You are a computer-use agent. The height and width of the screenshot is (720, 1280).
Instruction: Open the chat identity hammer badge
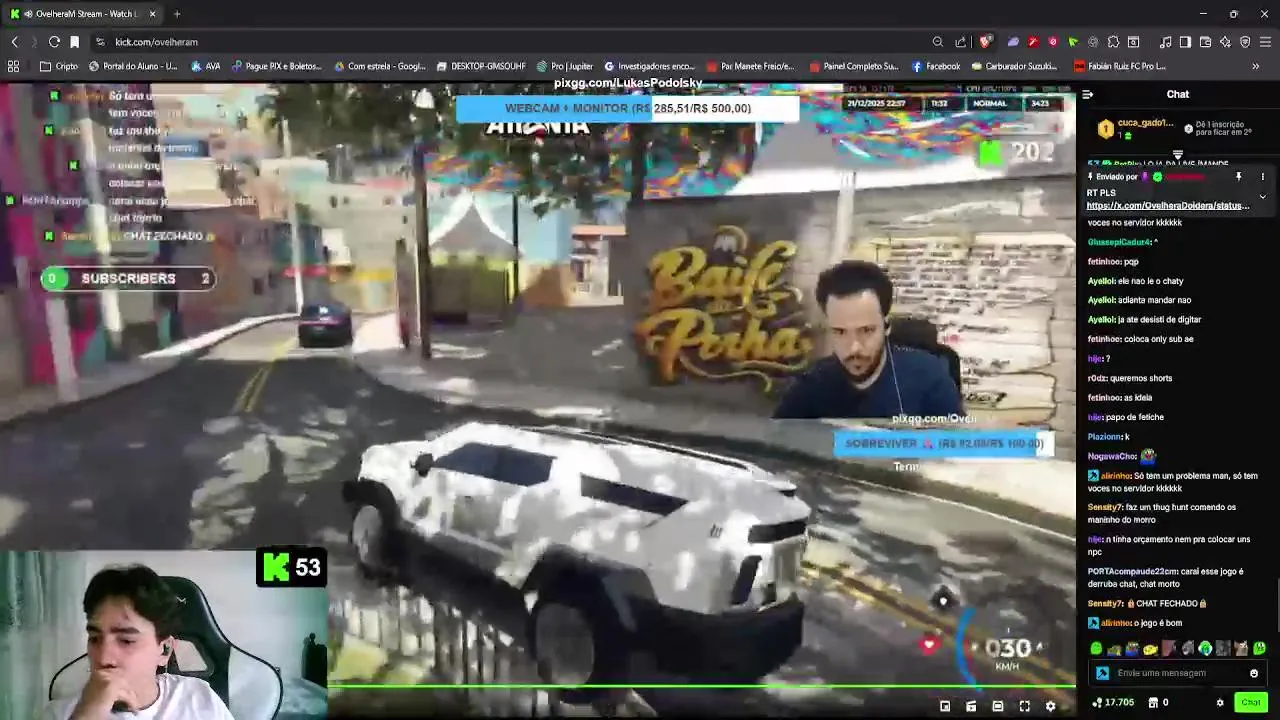point(1102,673)
